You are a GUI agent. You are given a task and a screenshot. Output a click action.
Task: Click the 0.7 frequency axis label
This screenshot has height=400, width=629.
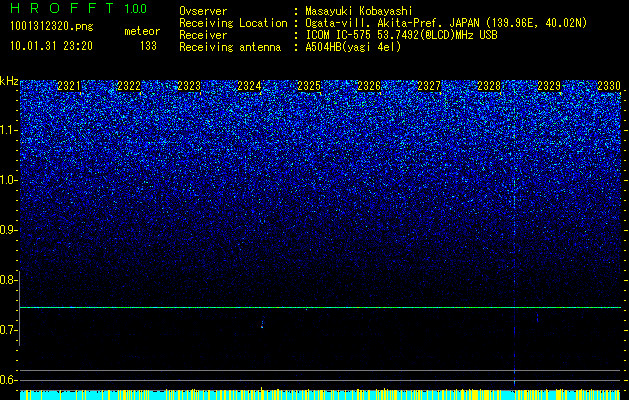tap(9, 330)
